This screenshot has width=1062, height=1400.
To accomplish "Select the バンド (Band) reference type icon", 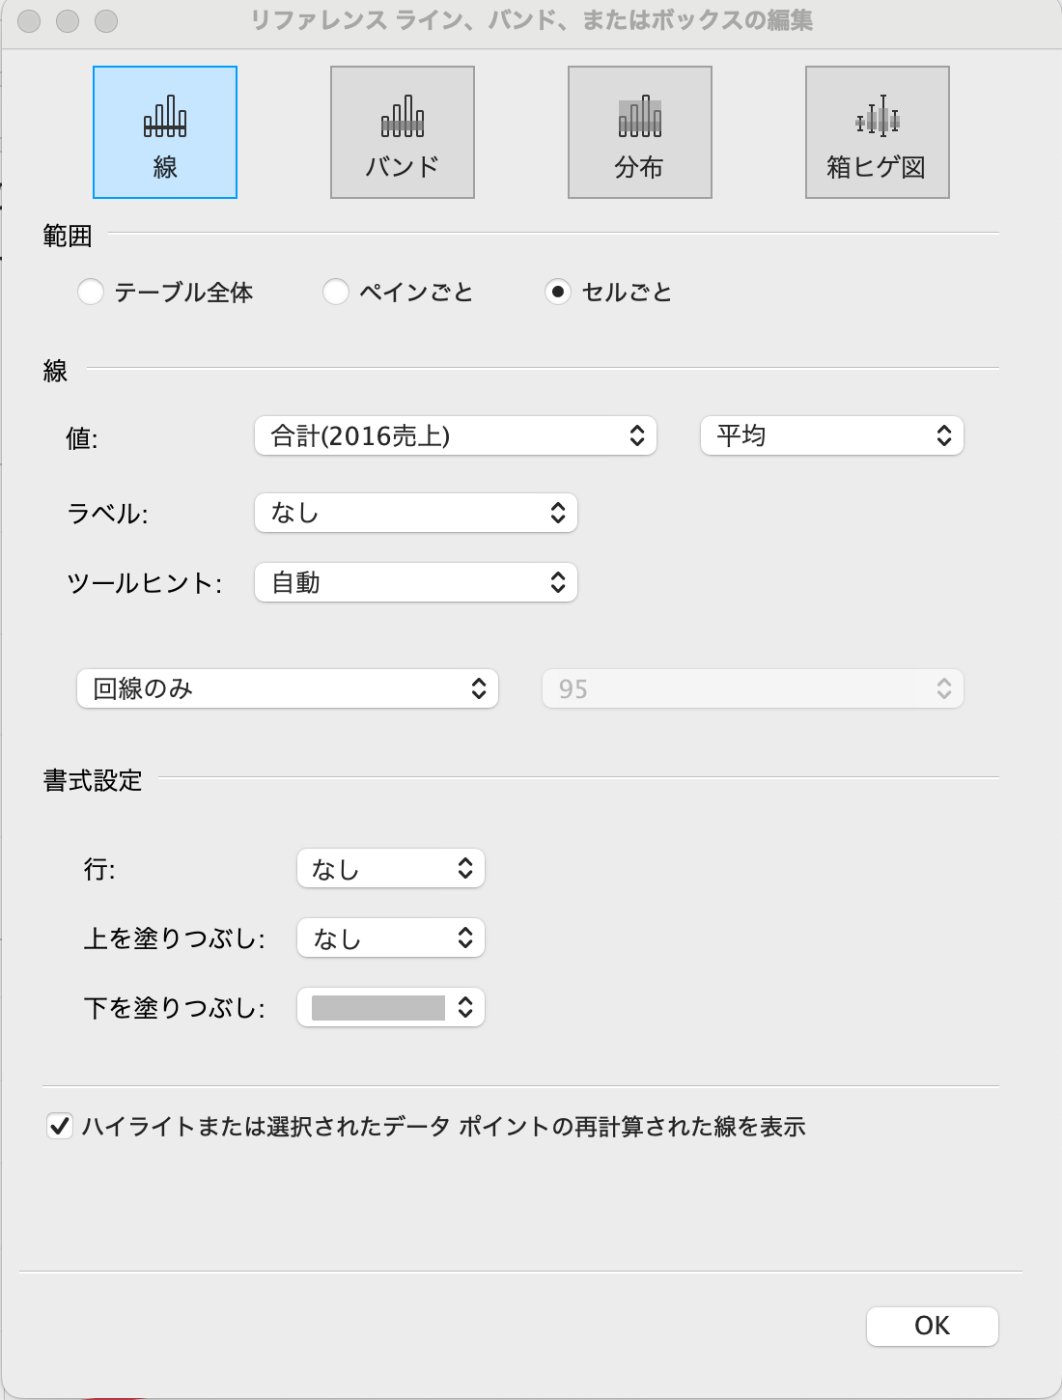I will tap(402, 132).
